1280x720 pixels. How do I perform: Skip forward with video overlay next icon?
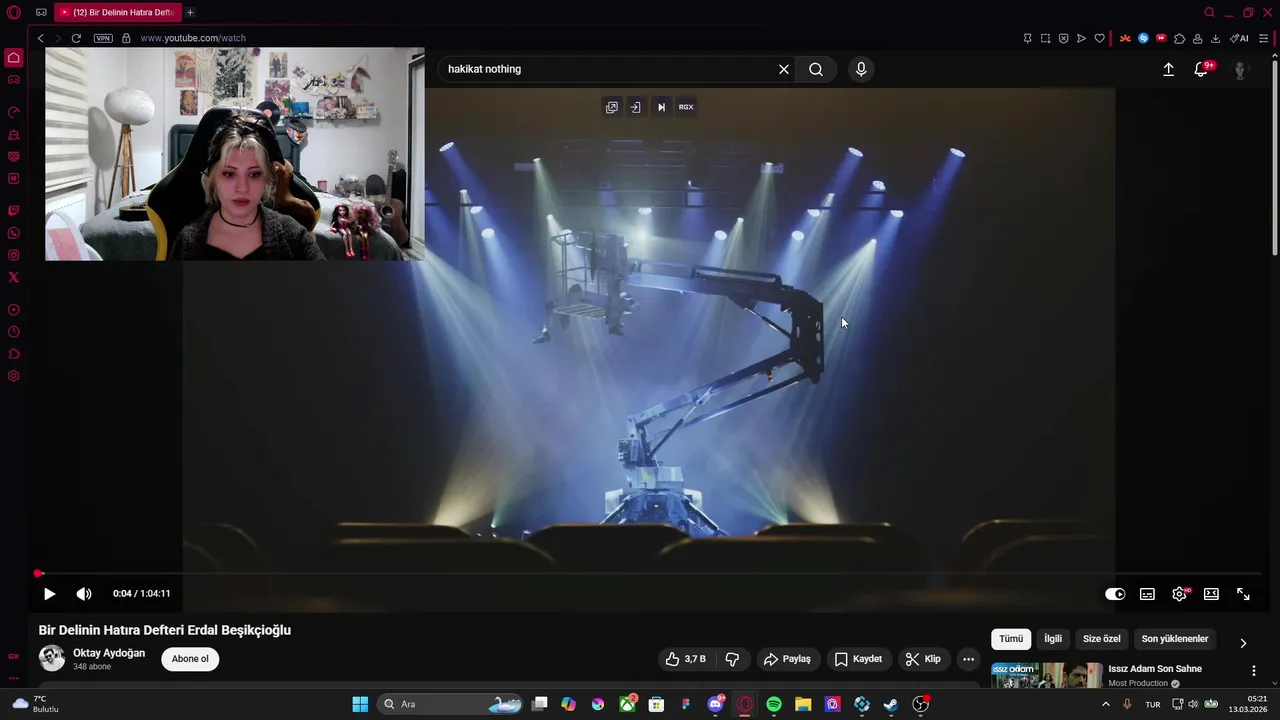coord(661,107)
